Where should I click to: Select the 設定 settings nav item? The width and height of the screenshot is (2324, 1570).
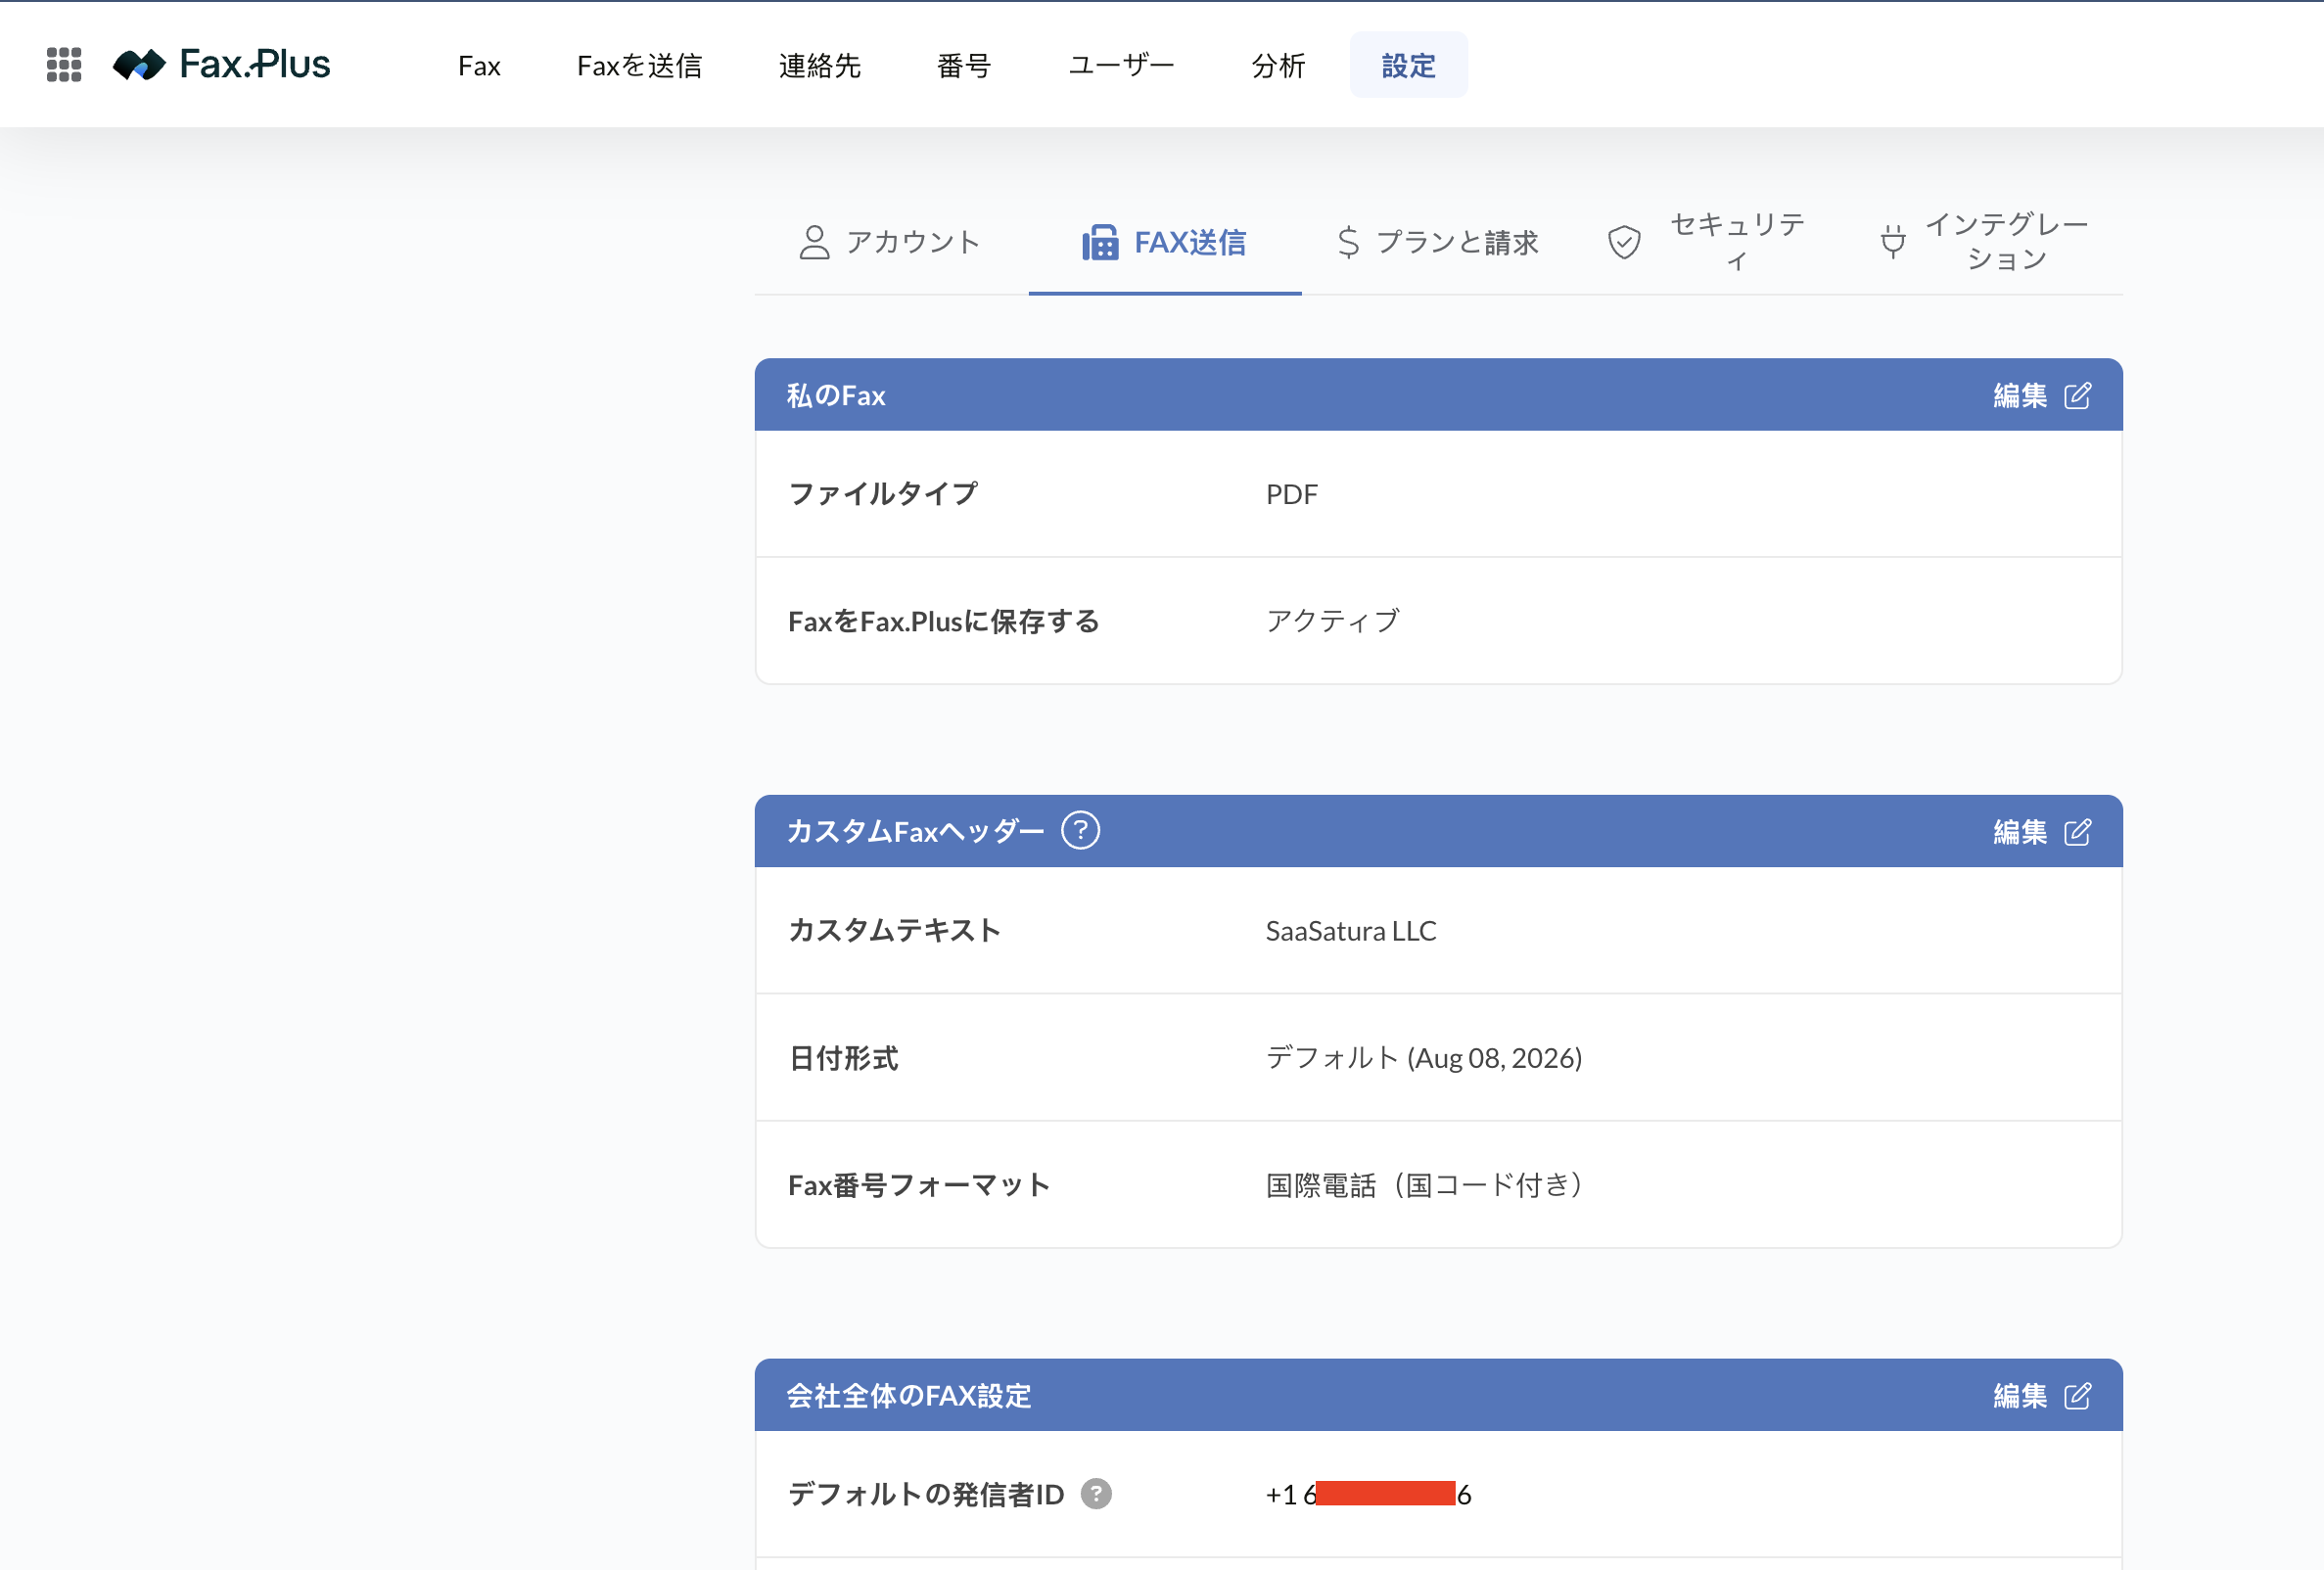1408,65
